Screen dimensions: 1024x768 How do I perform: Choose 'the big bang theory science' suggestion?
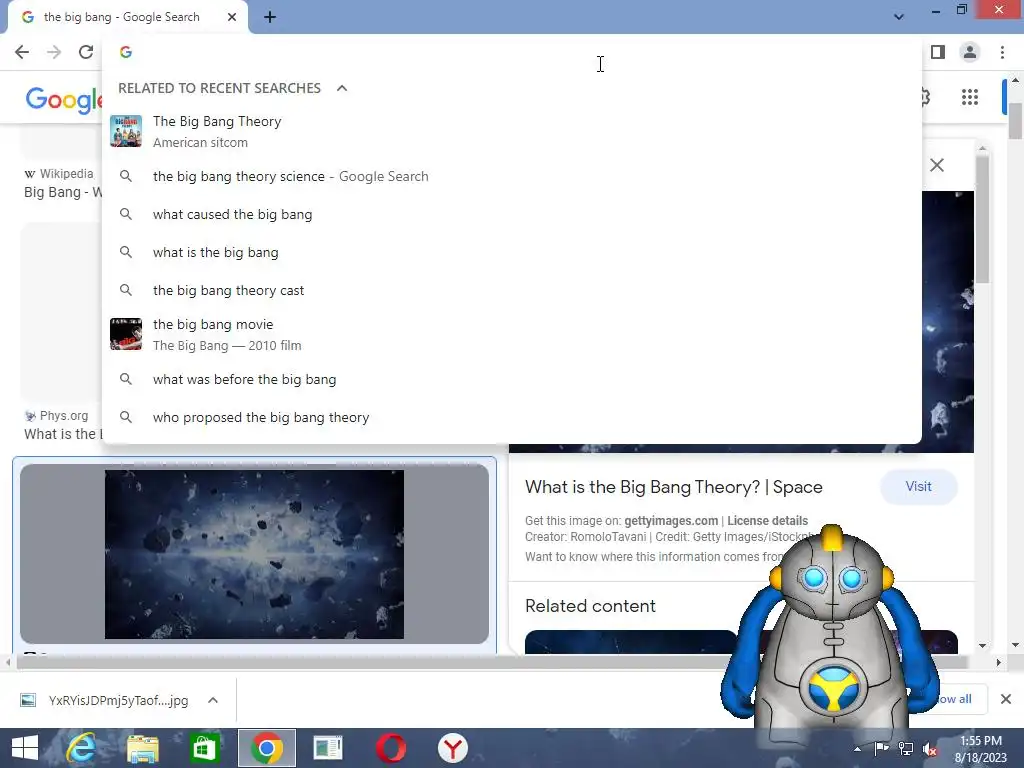[512, 176]
